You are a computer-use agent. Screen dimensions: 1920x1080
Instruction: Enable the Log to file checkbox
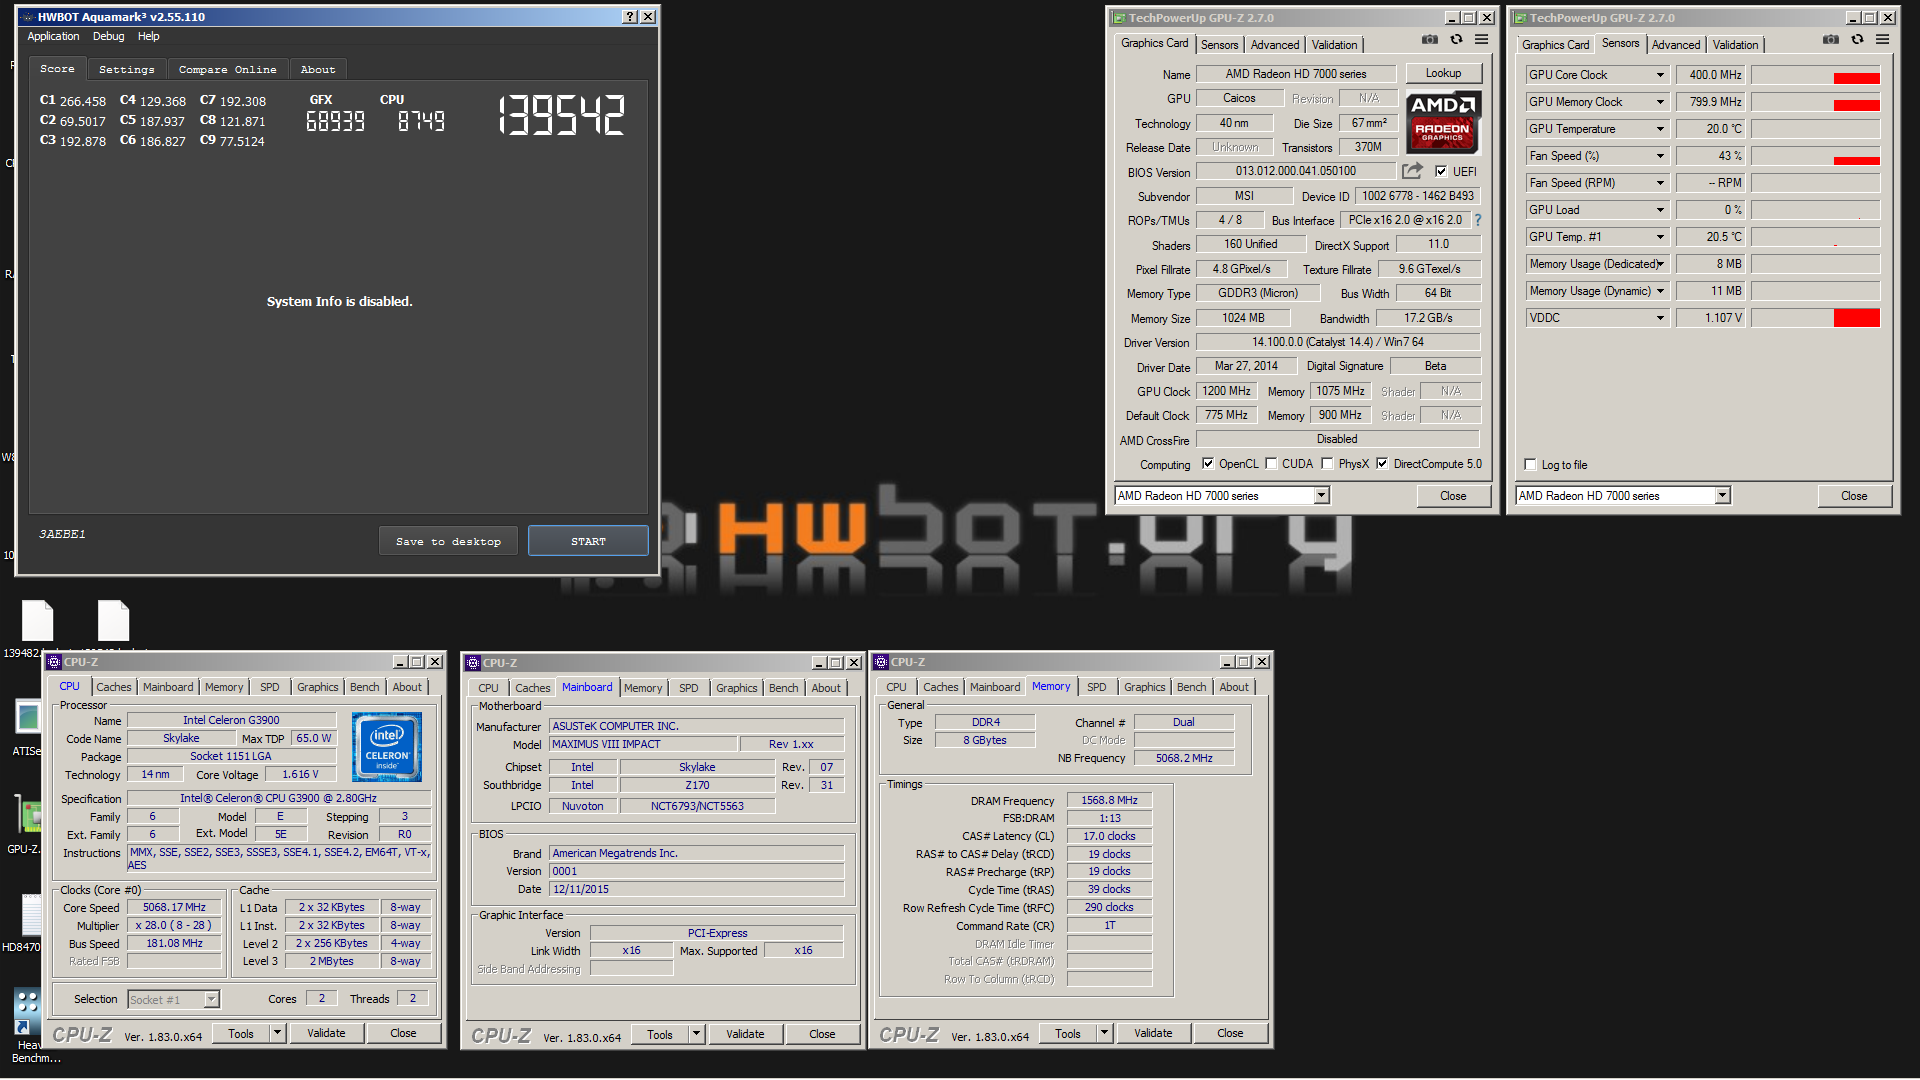click(x=1530, y=464)
